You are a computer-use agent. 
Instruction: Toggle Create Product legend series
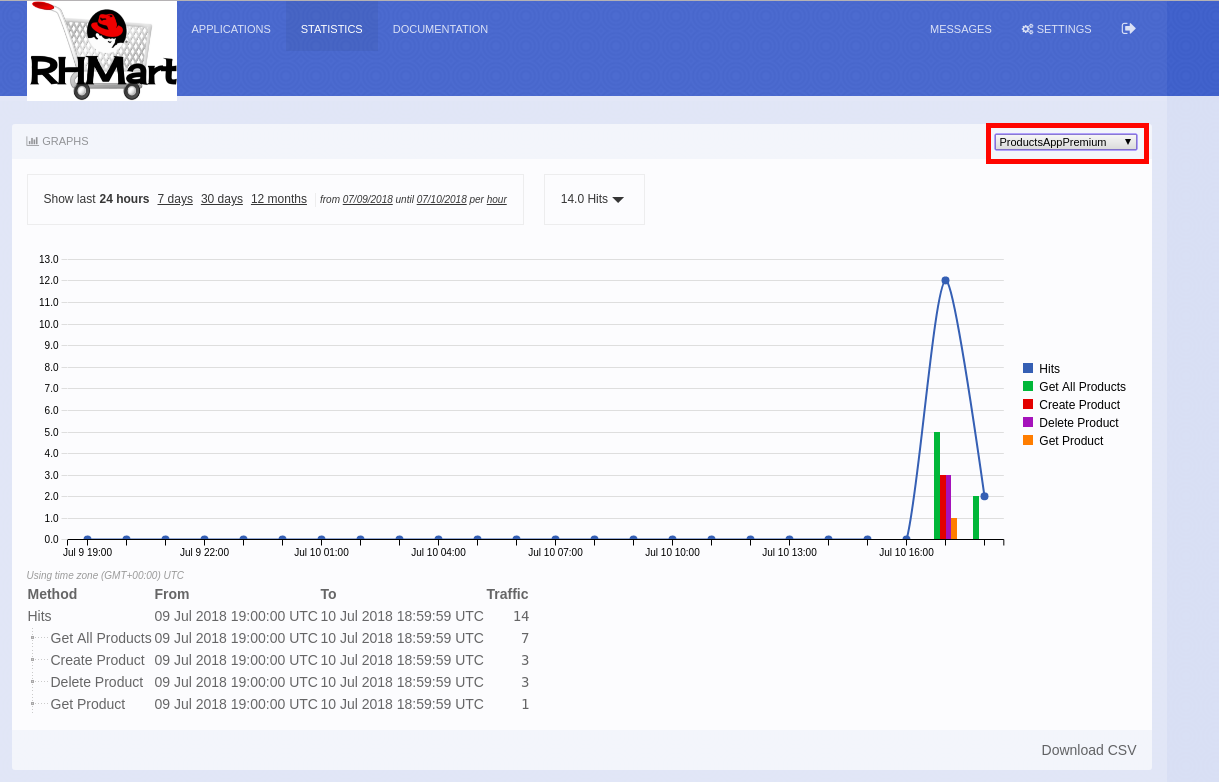(x=1079, y=405)
